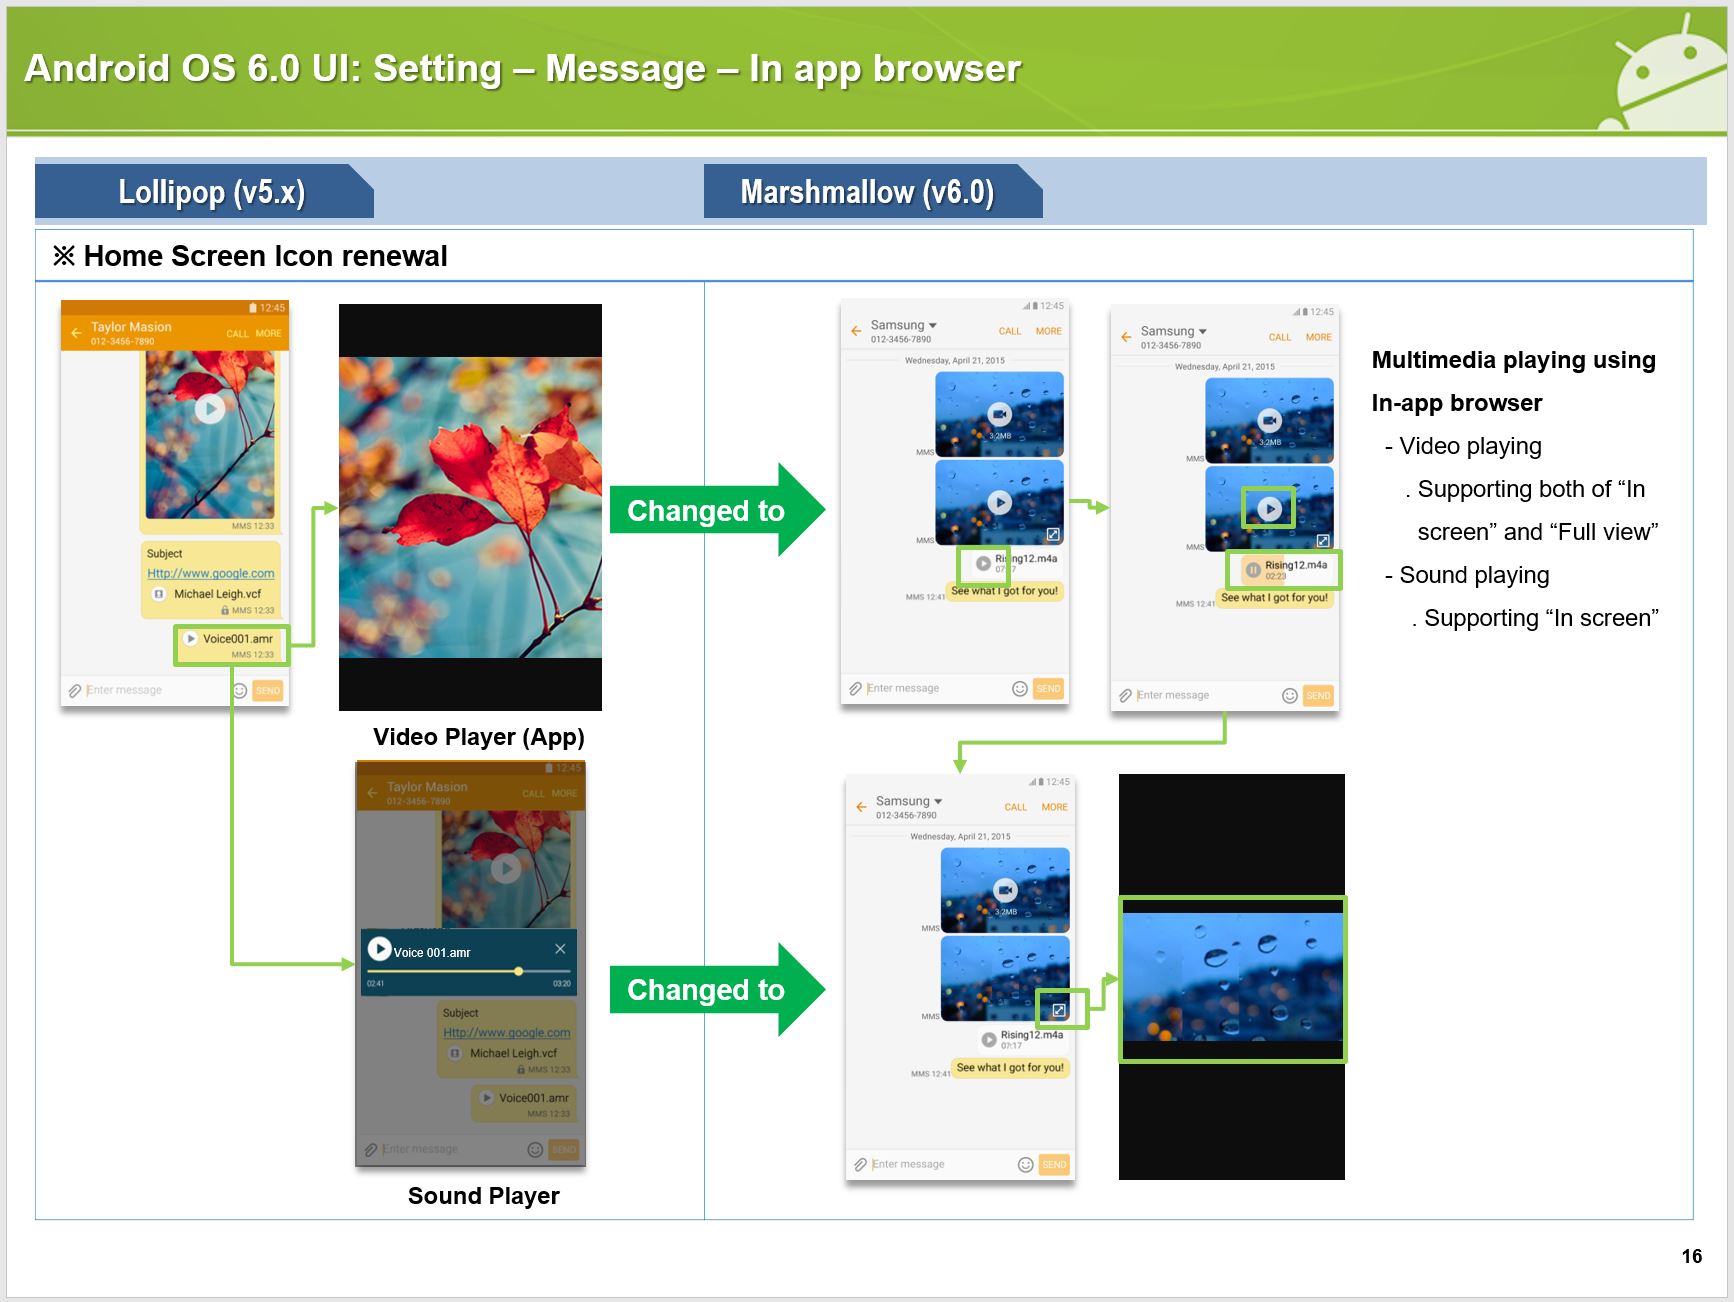Expand Samsung dropdown in phone with paused Rising12.m4a
The width and height of the screenshot is (1734, 1302).
tap(1202, 331)
